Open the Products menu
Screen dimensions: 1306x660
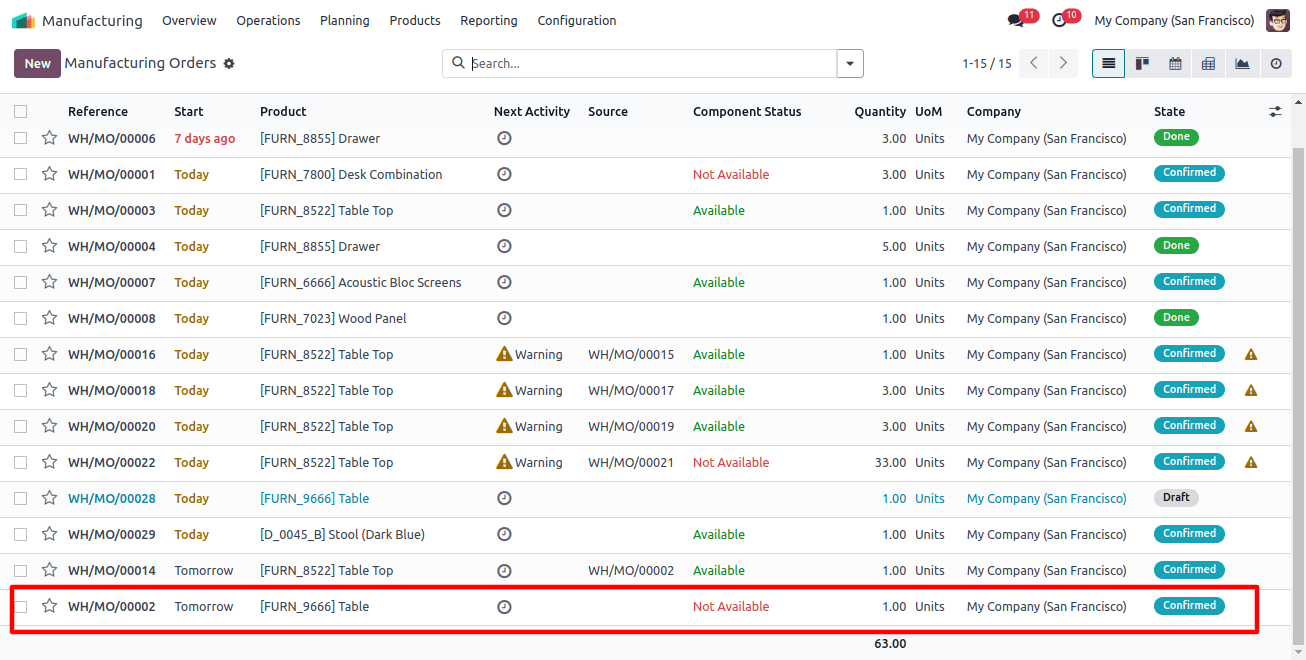tap(415, 20)
